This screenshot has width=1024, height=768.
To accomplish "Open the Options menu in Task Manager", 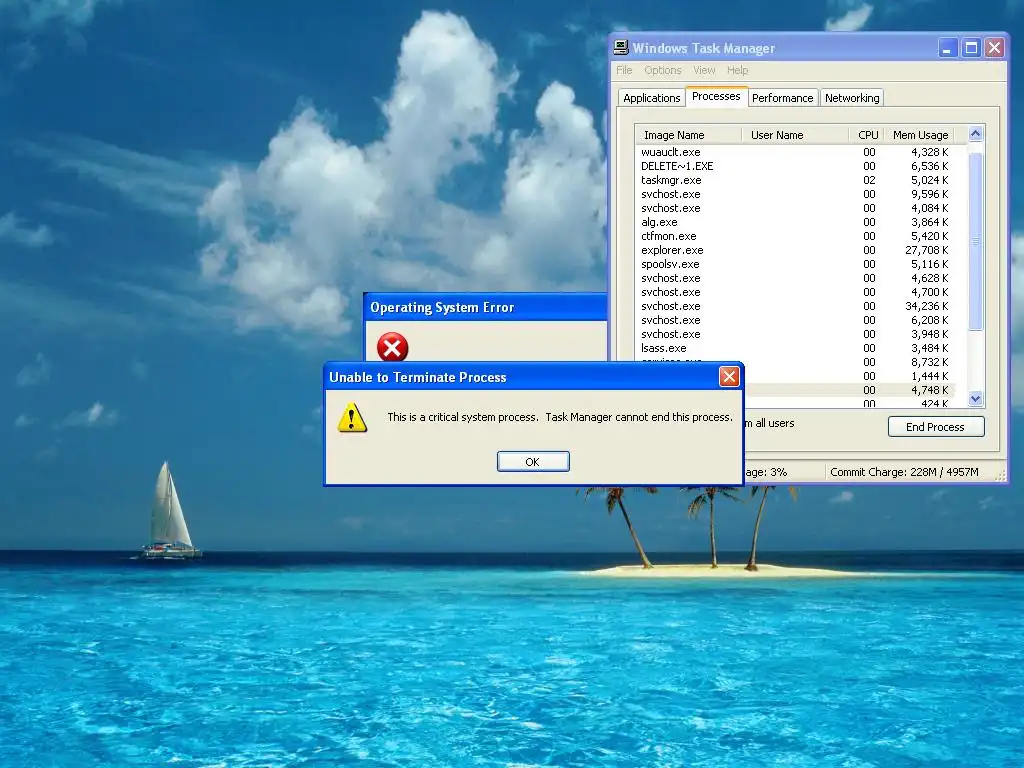I will [662, 70].
